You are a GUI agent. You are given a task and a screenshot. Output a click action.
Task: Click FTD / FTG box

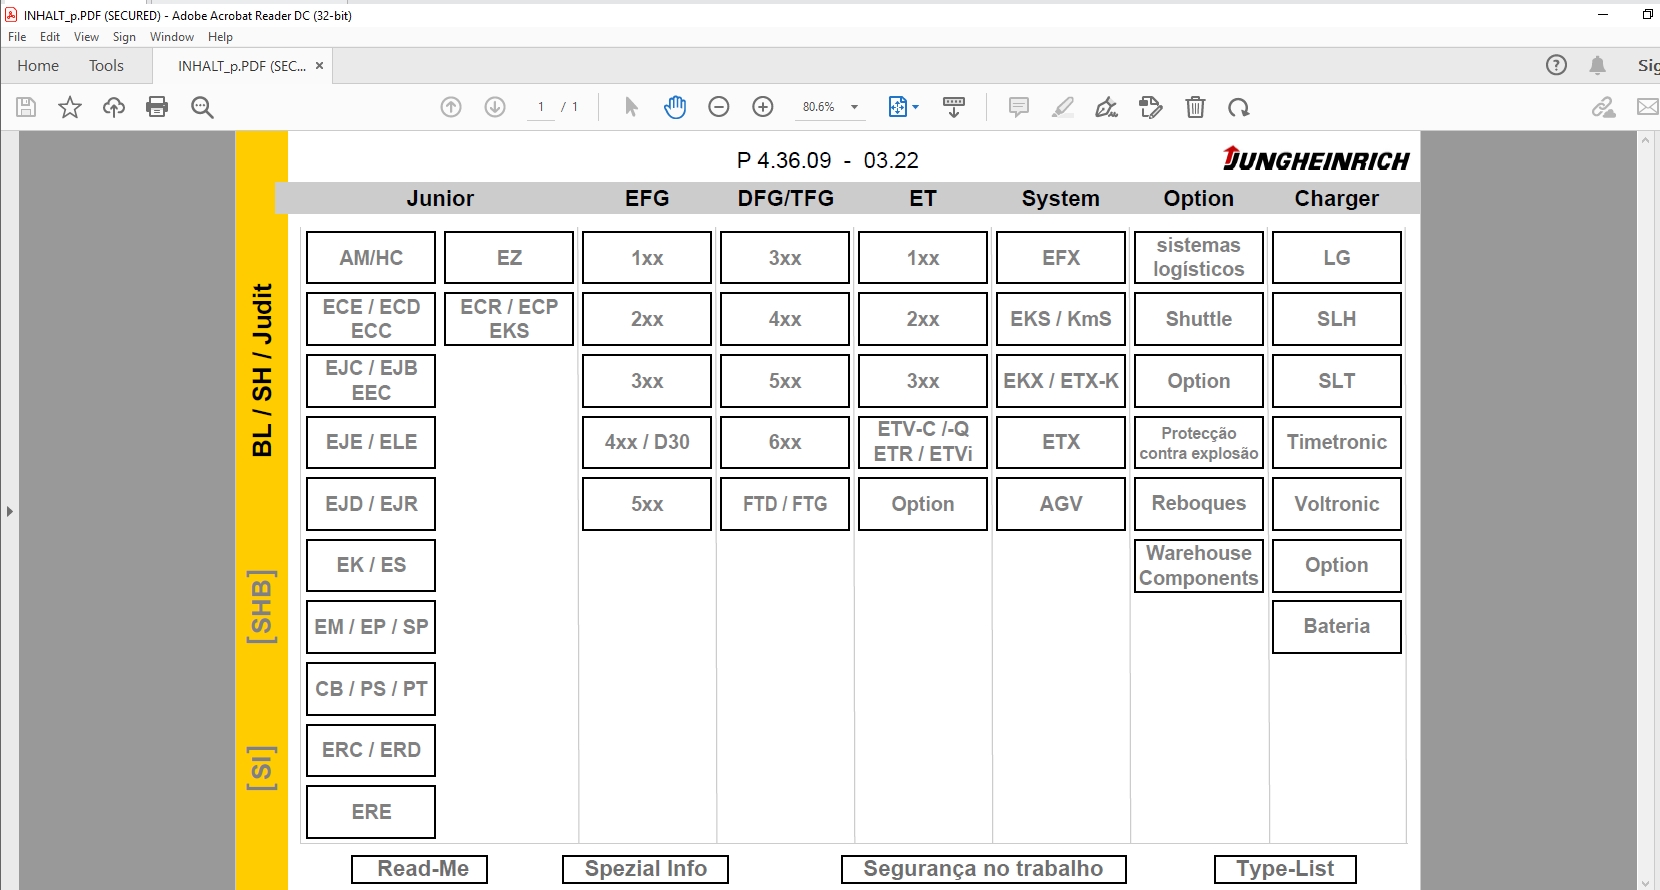785,504
